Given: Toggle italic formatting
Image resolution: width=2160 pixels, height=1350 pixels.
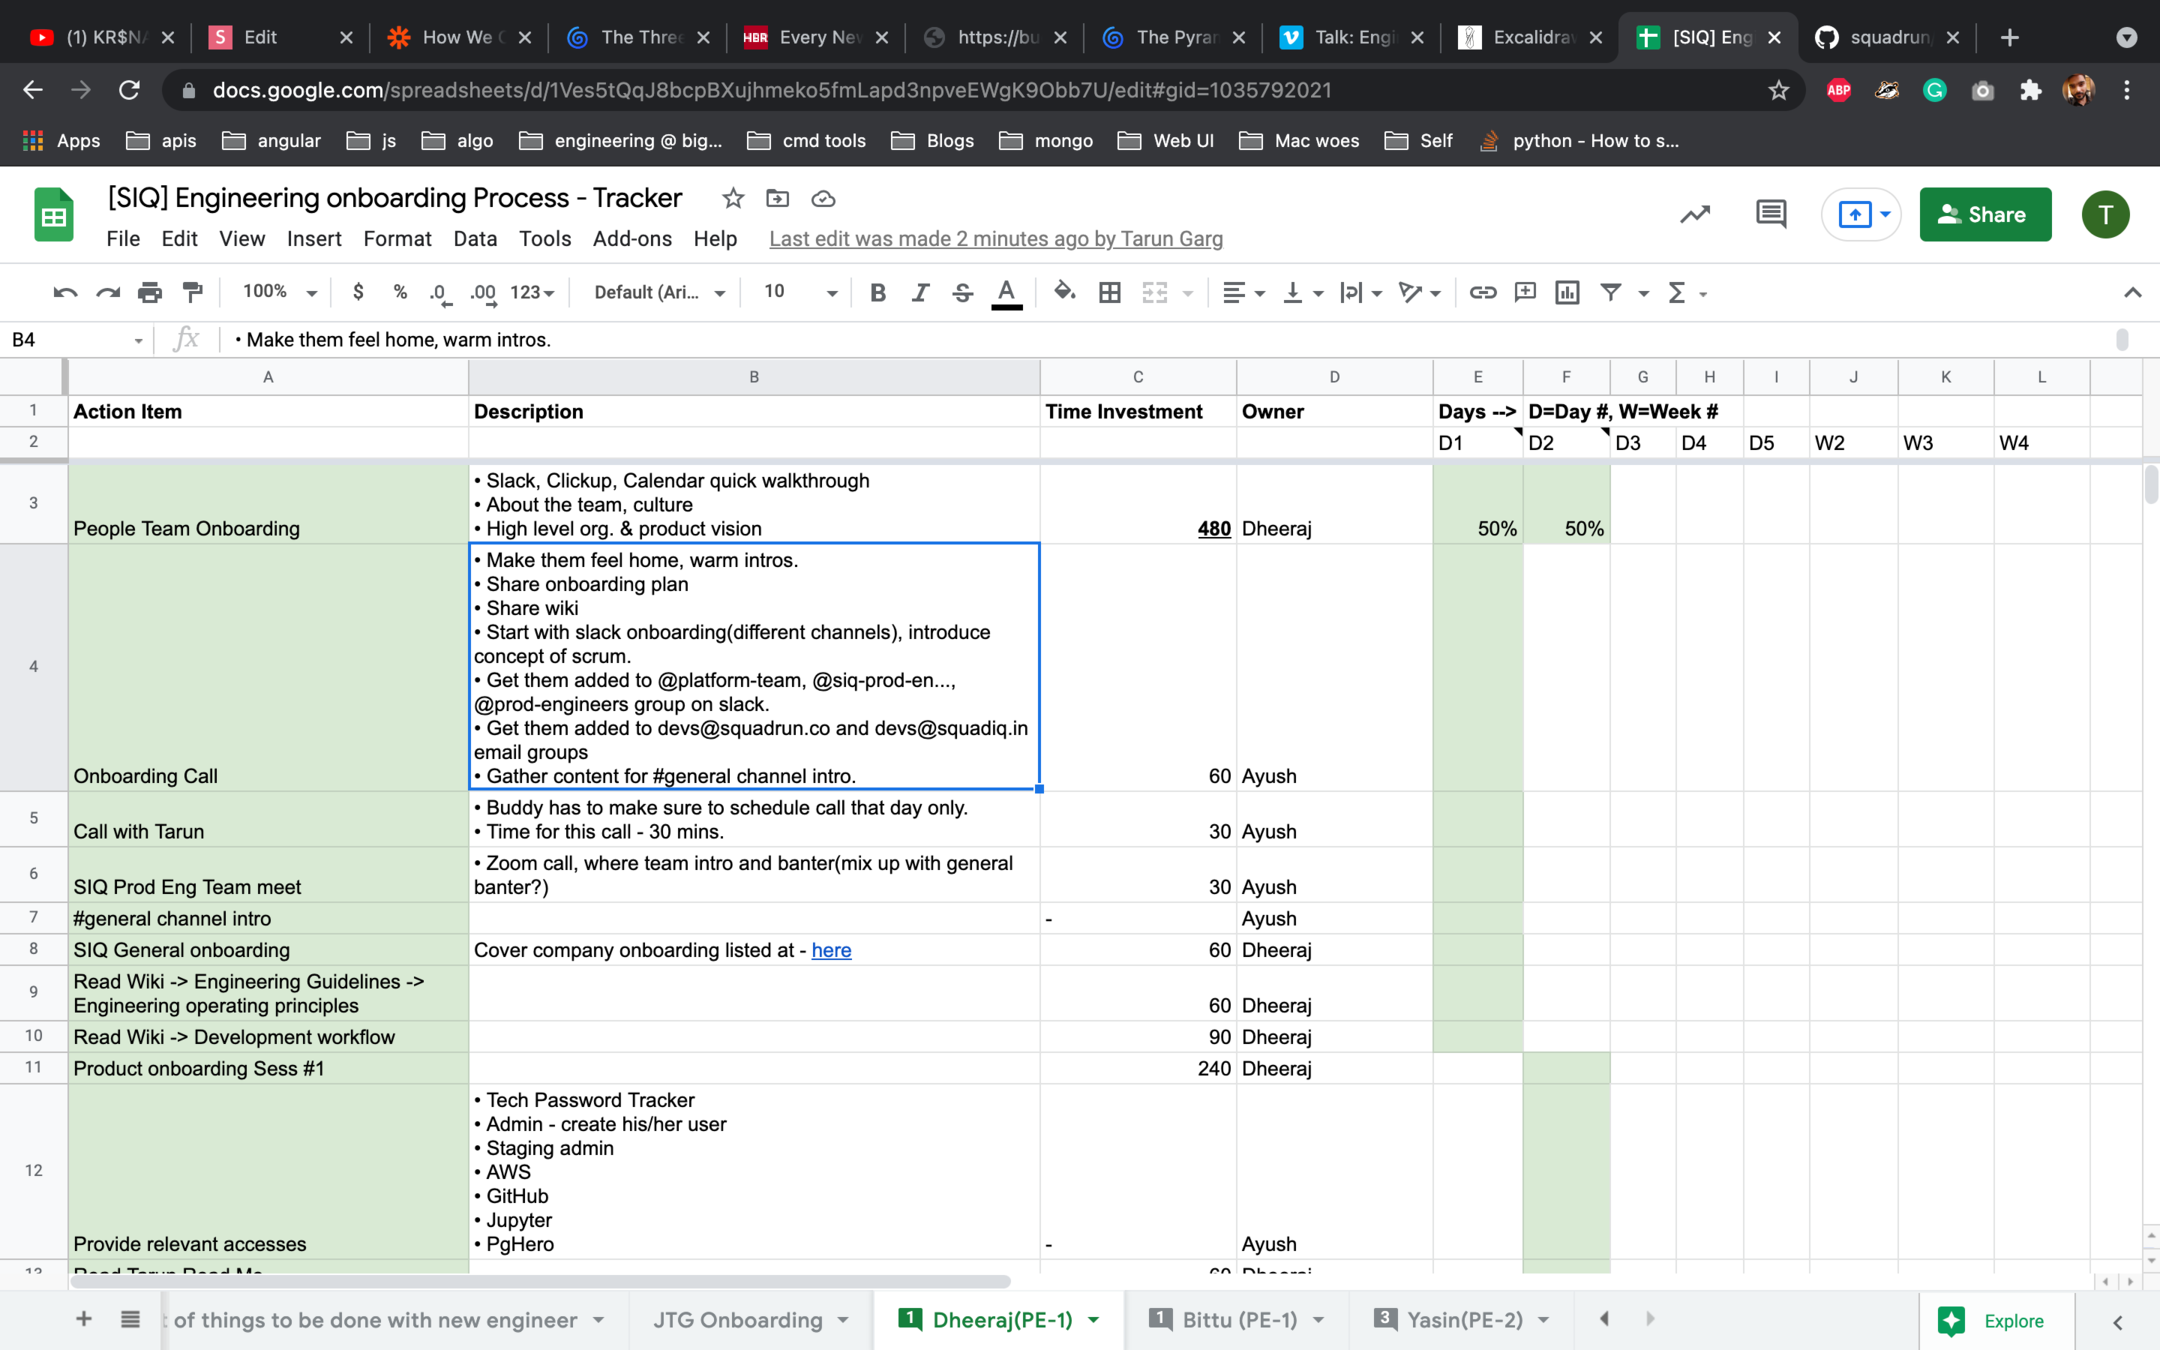Looking at the screenshot, I should (920, 292).
